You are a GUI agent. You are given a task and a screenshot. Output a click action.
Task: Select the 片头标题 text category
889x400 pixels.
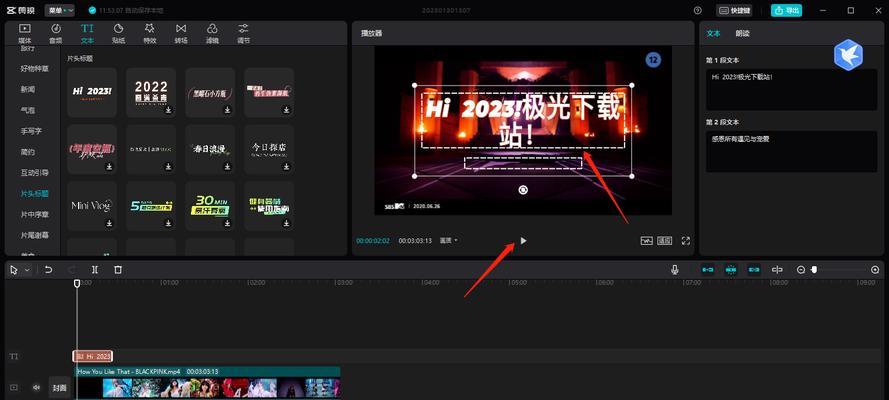(35, 193)
